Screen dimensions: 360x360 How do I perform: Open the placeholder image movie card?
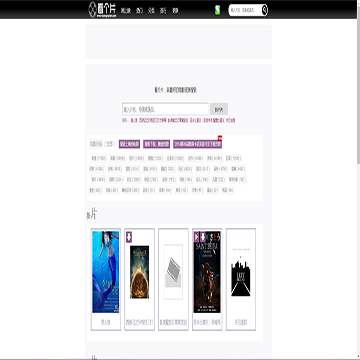[173, 279]
